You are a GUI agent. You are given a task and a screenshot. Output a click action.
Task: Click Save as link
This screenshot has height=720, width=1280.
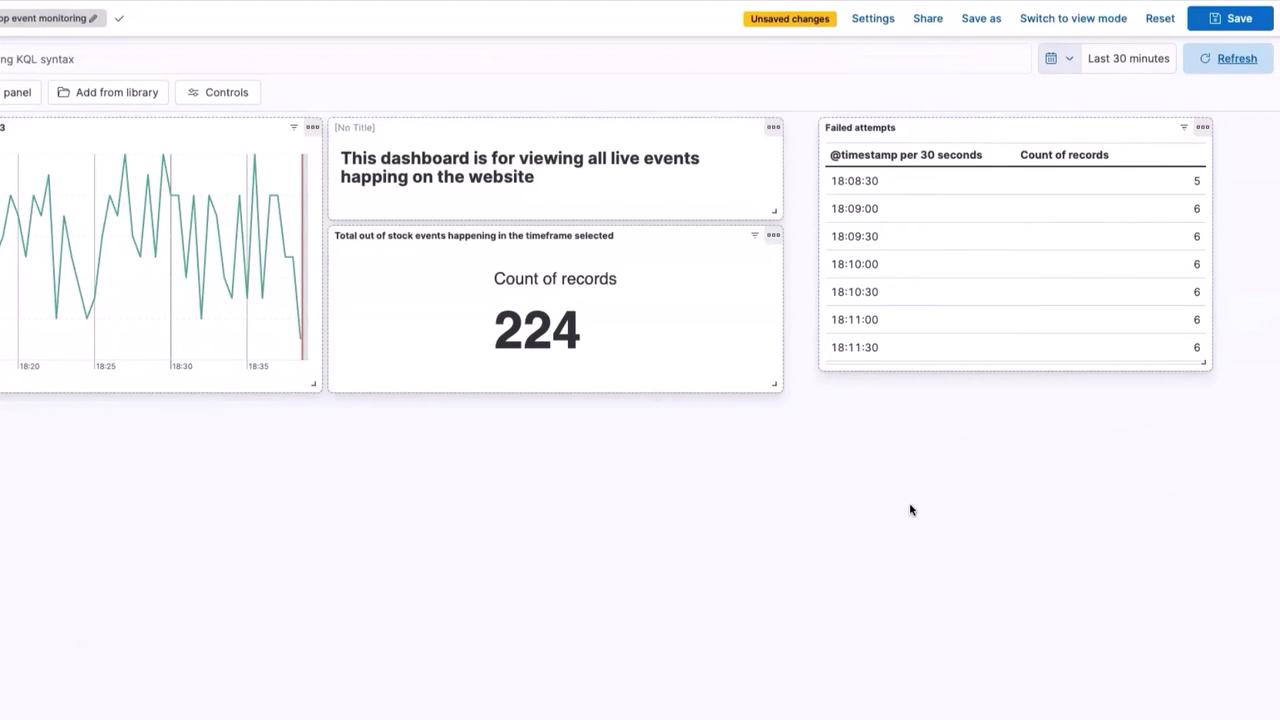(x=981, y=18)
